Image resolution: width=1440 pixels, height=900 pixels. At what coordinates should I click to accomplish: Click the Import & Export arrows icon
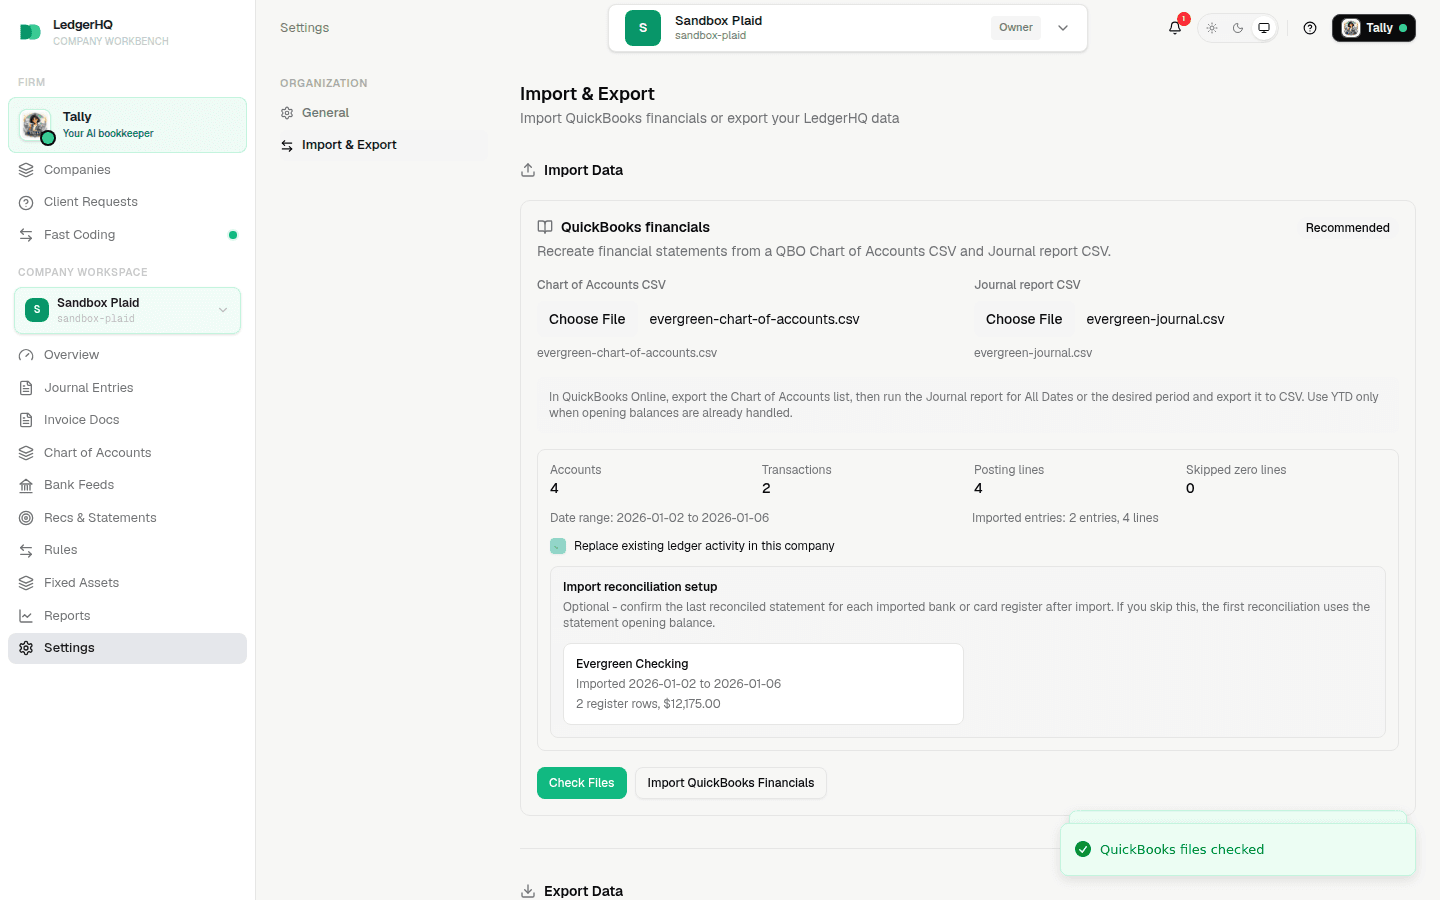click(287, 145)
